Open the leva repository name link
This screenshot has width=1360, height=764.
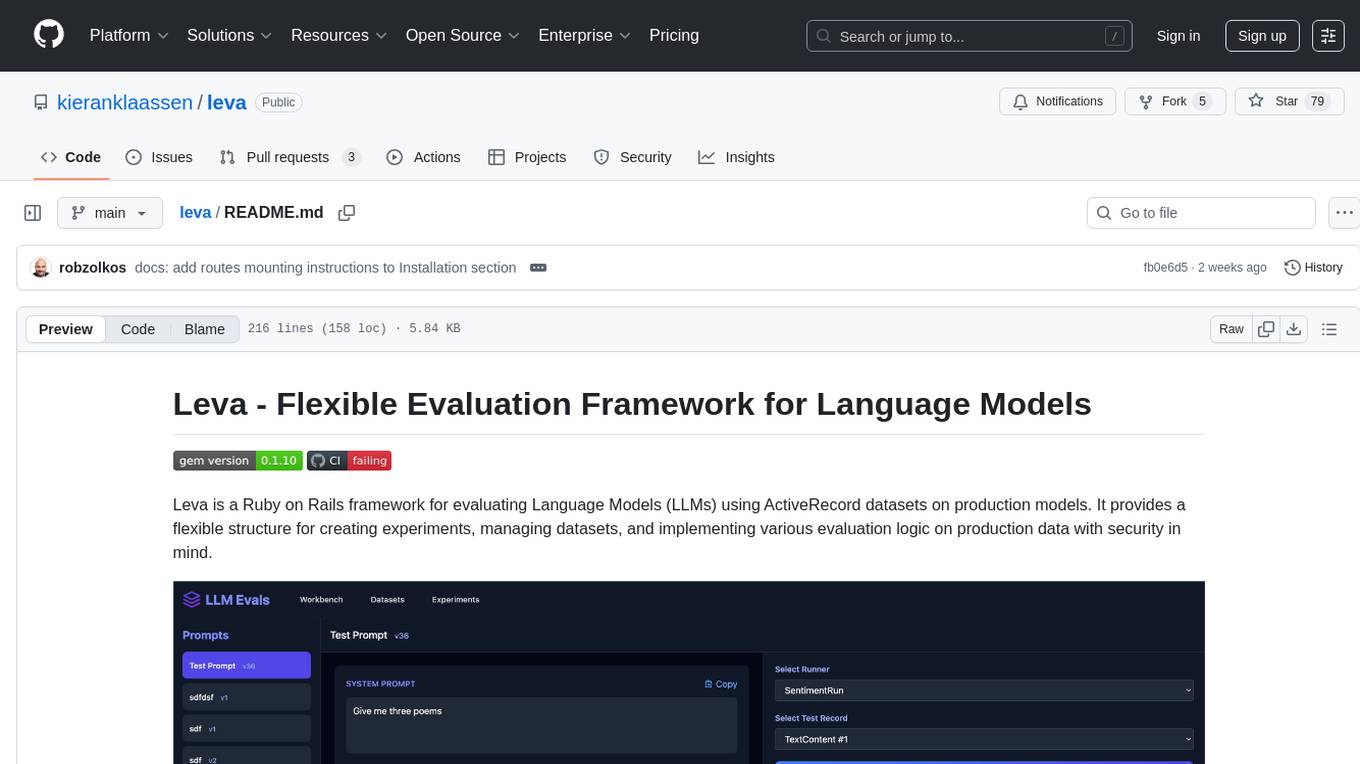pyautogui.click(x=227, y=102)
